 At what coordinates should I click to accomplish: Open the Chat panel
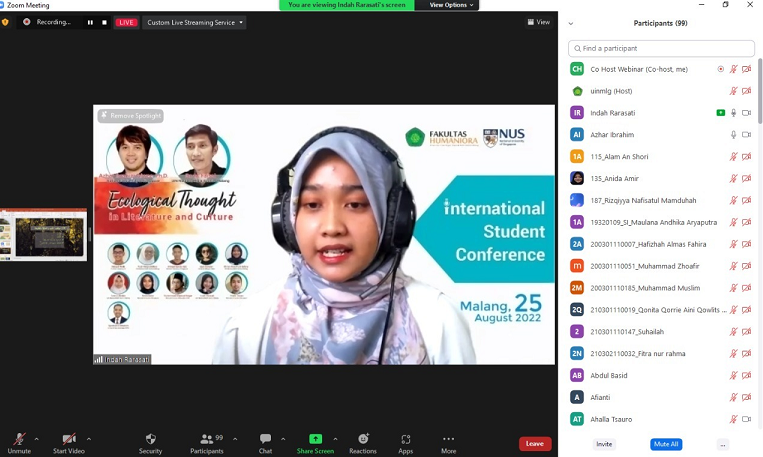[265, 441]
